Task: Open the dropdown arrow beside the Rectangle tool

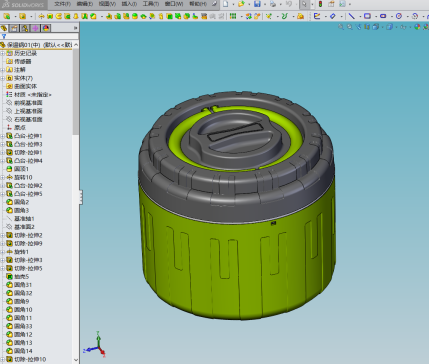Action: (375, 16)
